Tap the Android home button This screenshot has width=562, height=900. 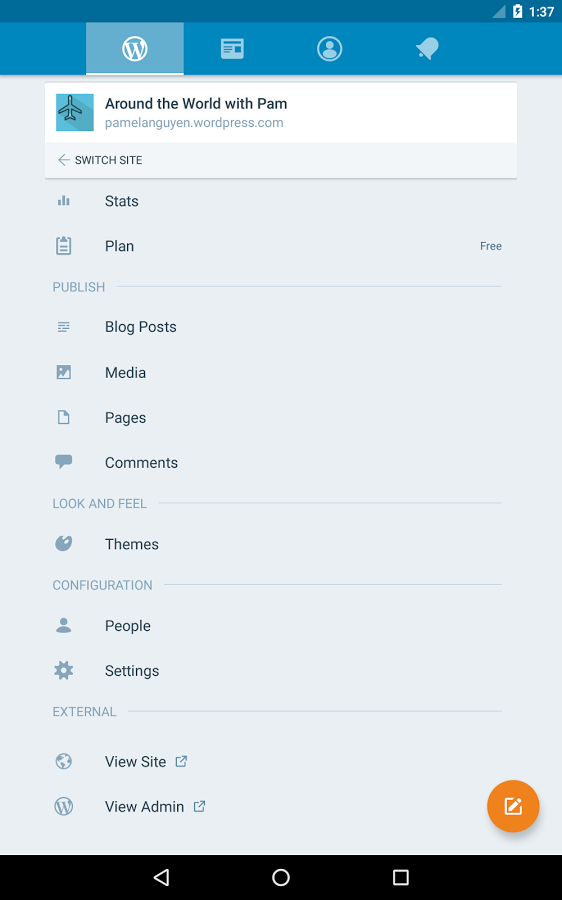[281, 877]
